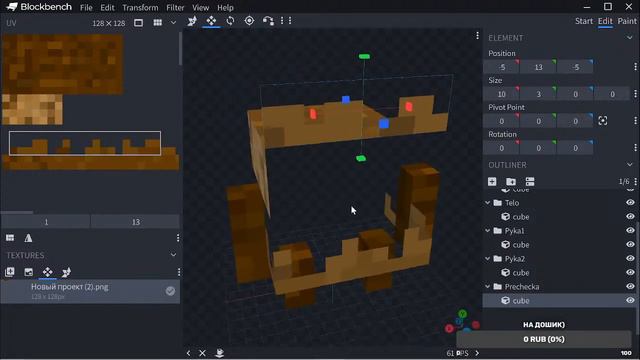640x360 pixels.
Task: Click the 0 RUB (0%) progress bar
Action: tap(544, 339)
